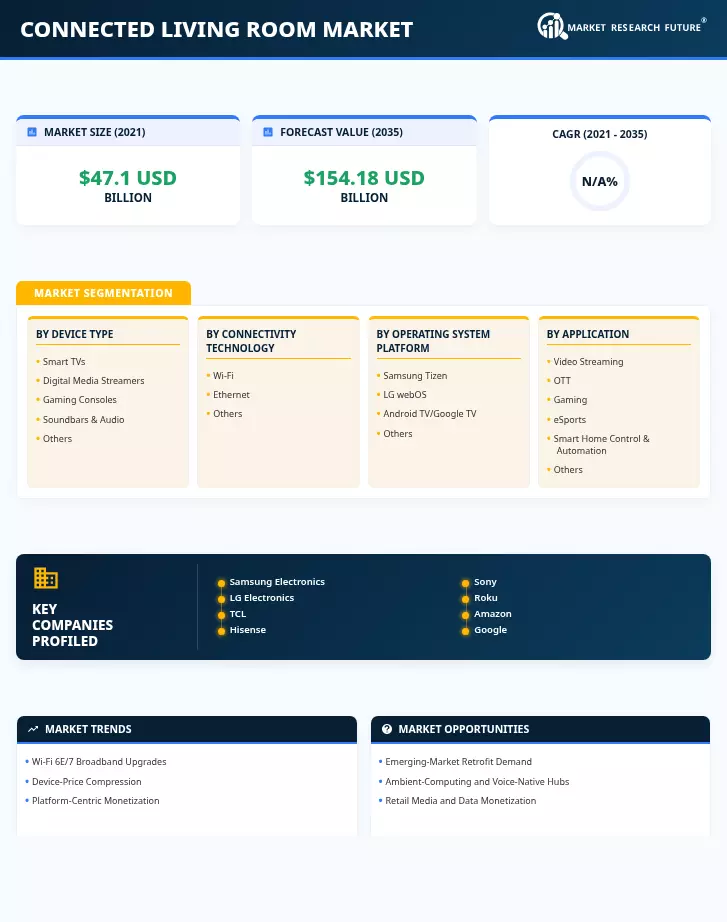The height and width of the screenshot is (922, 727).
Task: Click LG Electronics company entry
Action: click(x=262, y=597)
